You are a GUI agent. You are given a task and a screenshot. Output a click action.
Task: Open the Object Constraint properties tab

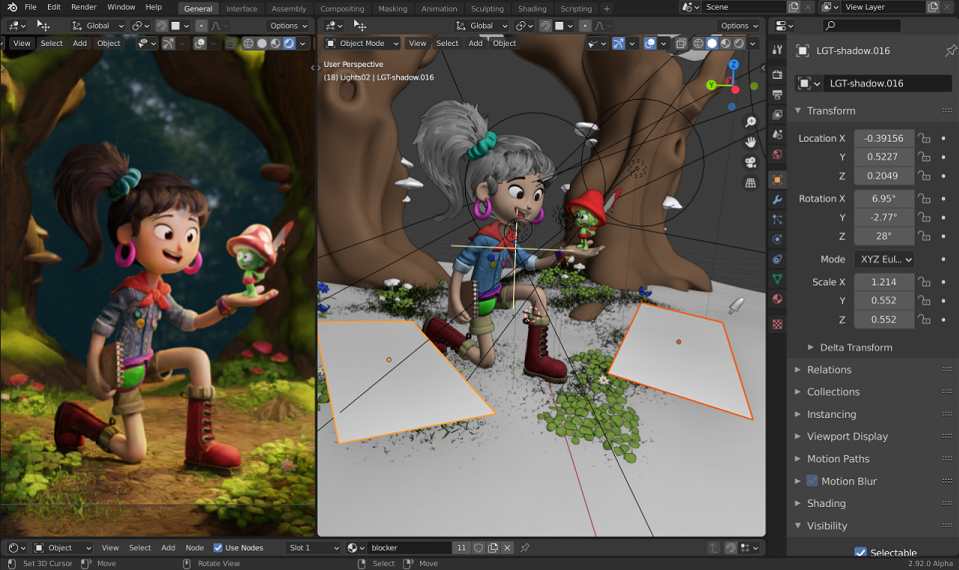point(777,259)
